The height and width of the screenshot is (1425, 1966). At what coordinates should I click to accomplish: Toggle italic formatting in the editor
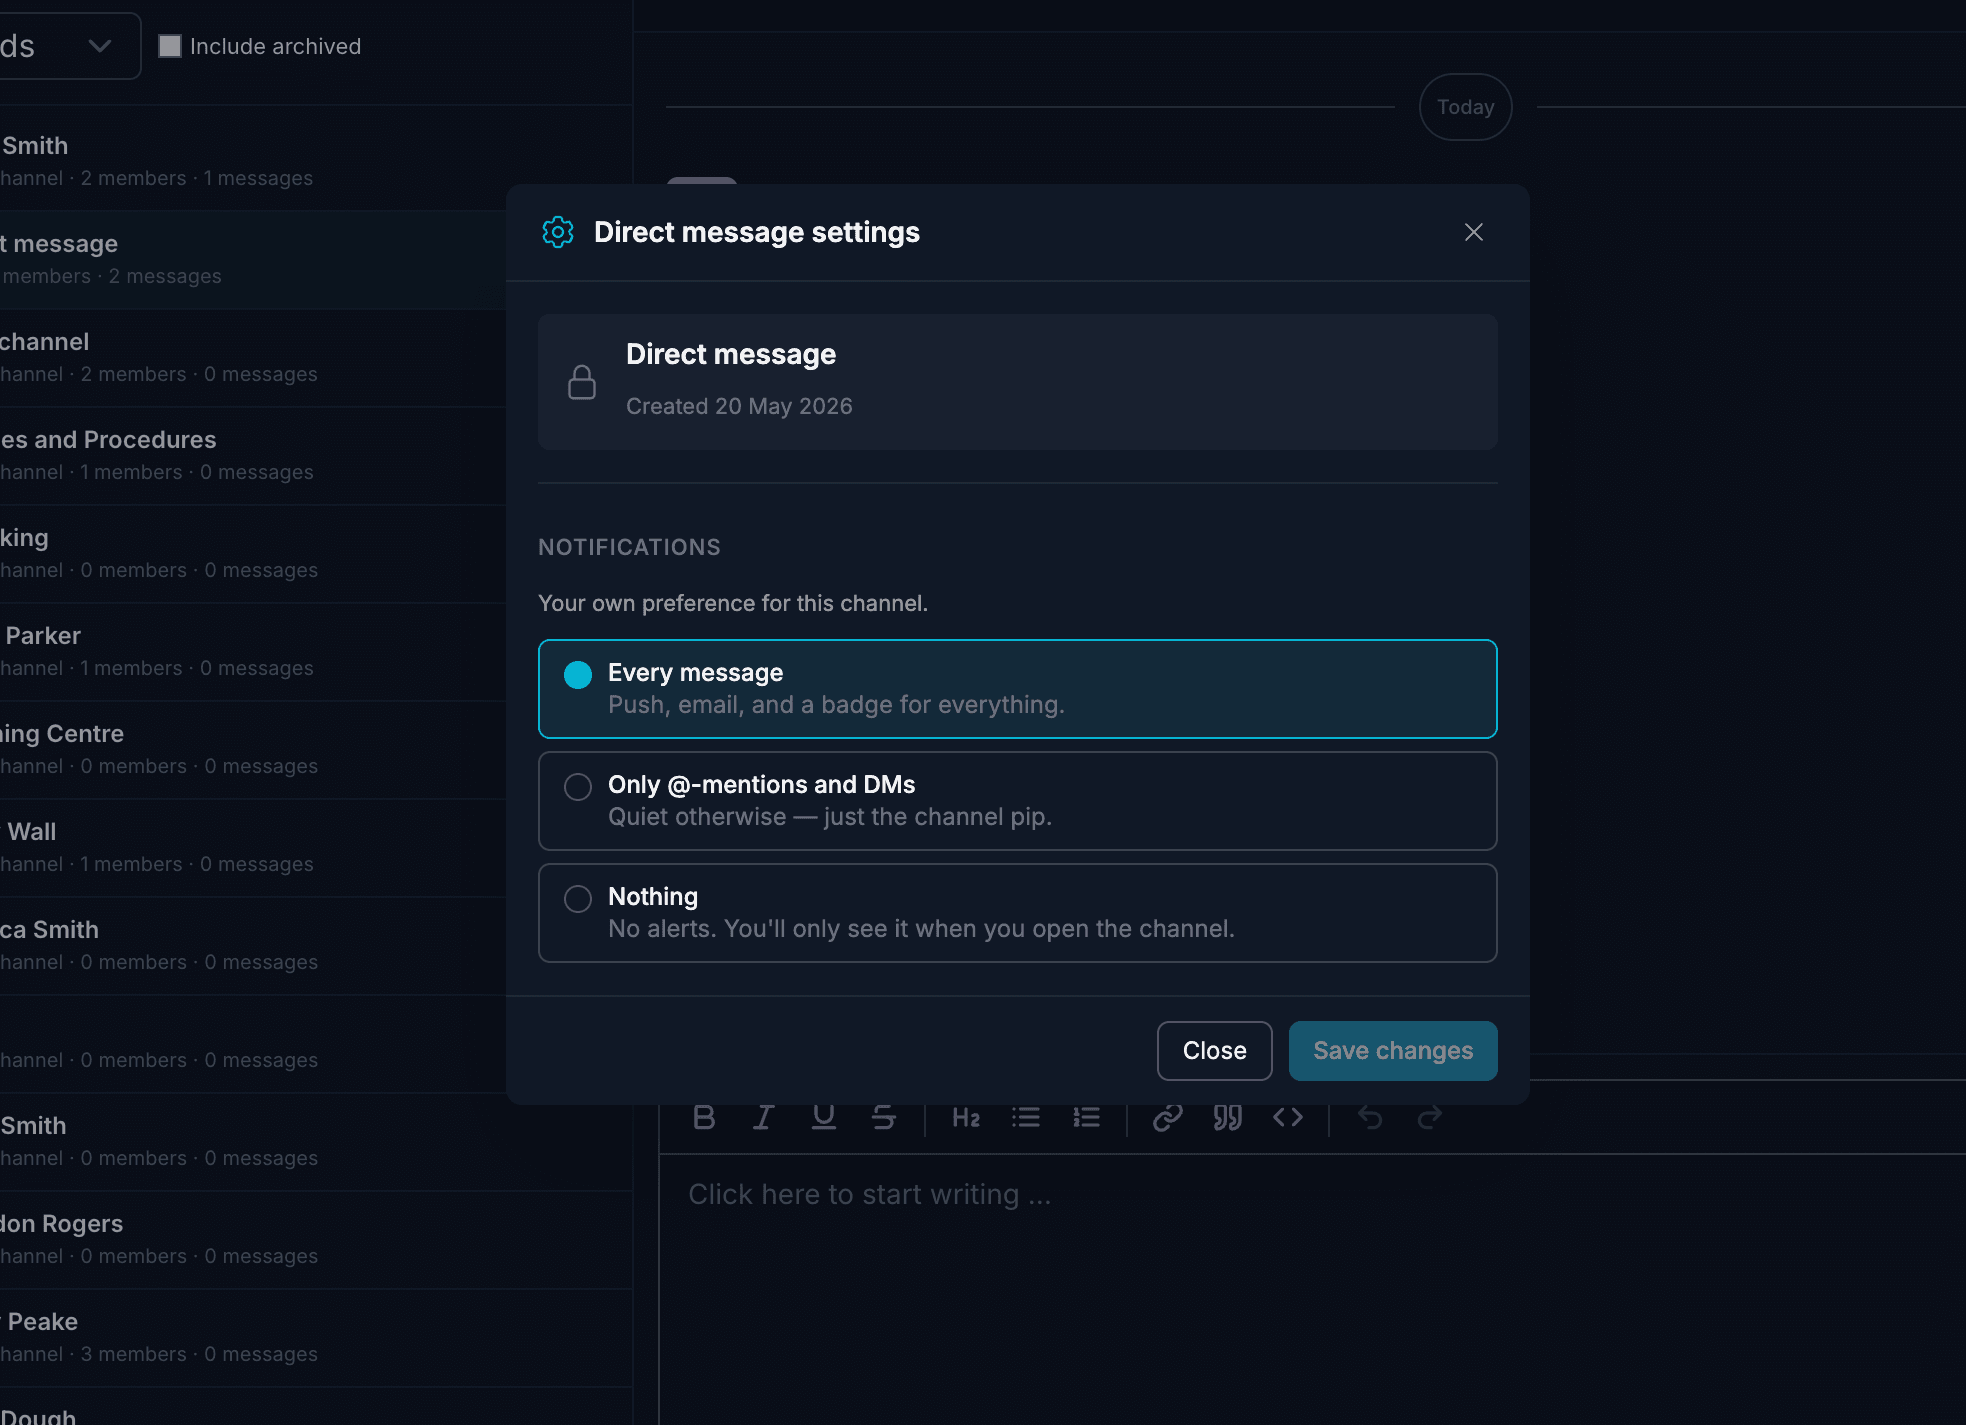coord(764,1117)
